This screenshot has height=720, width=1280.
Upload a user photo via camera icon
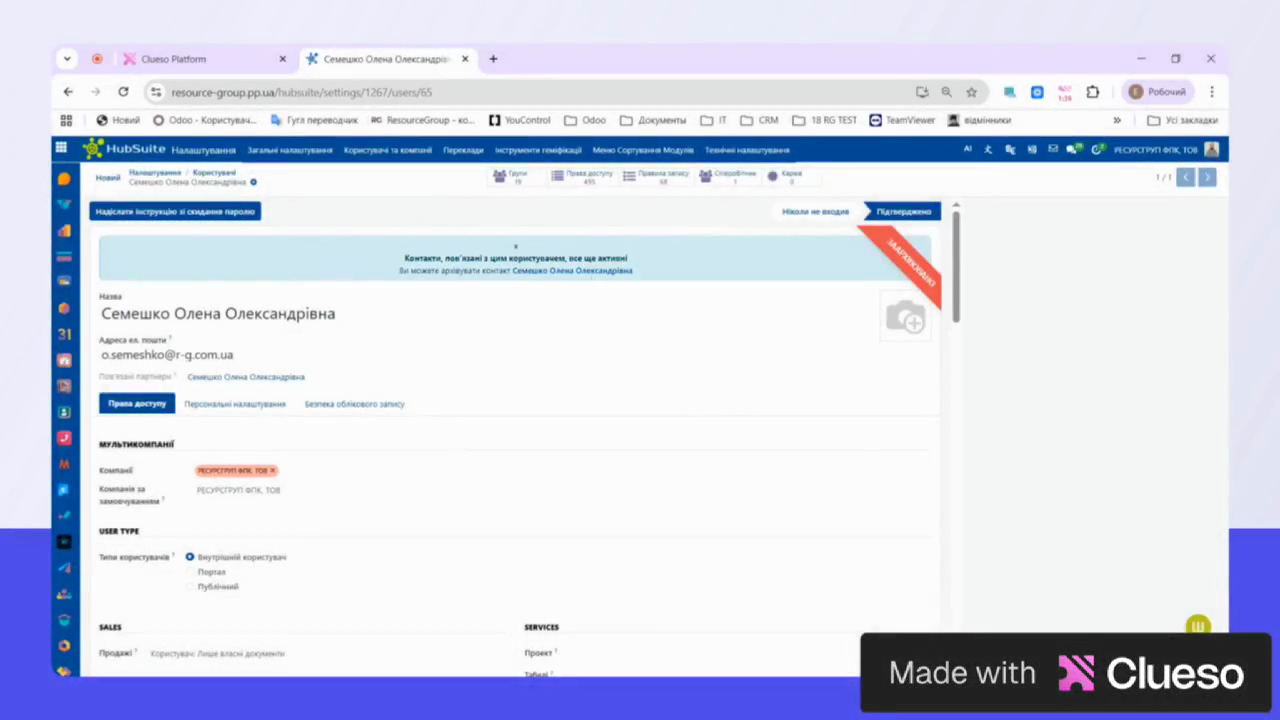point(905,316)
